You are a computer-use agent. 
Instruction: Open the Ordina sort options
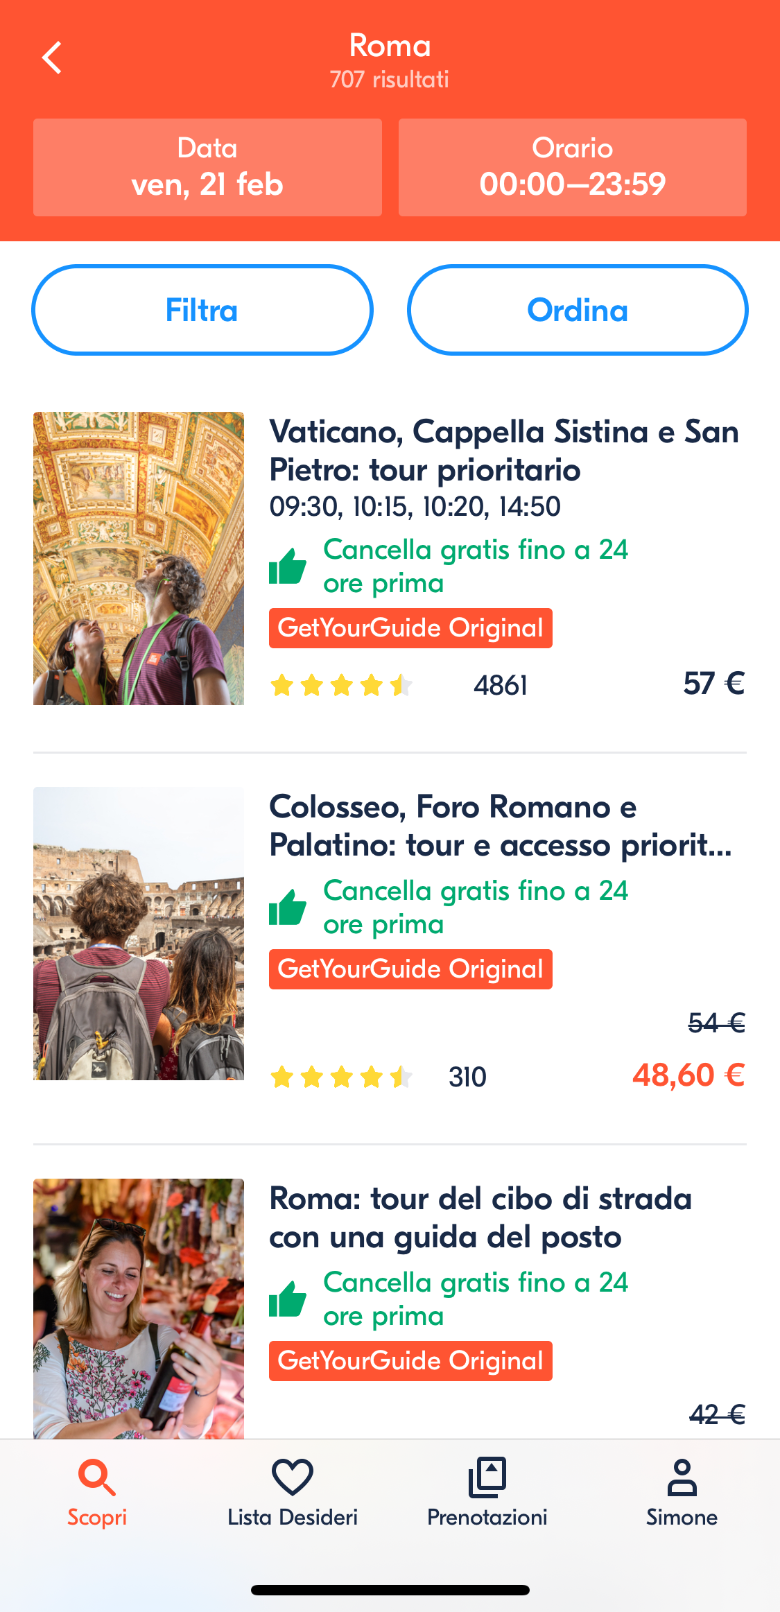point(577,310)
